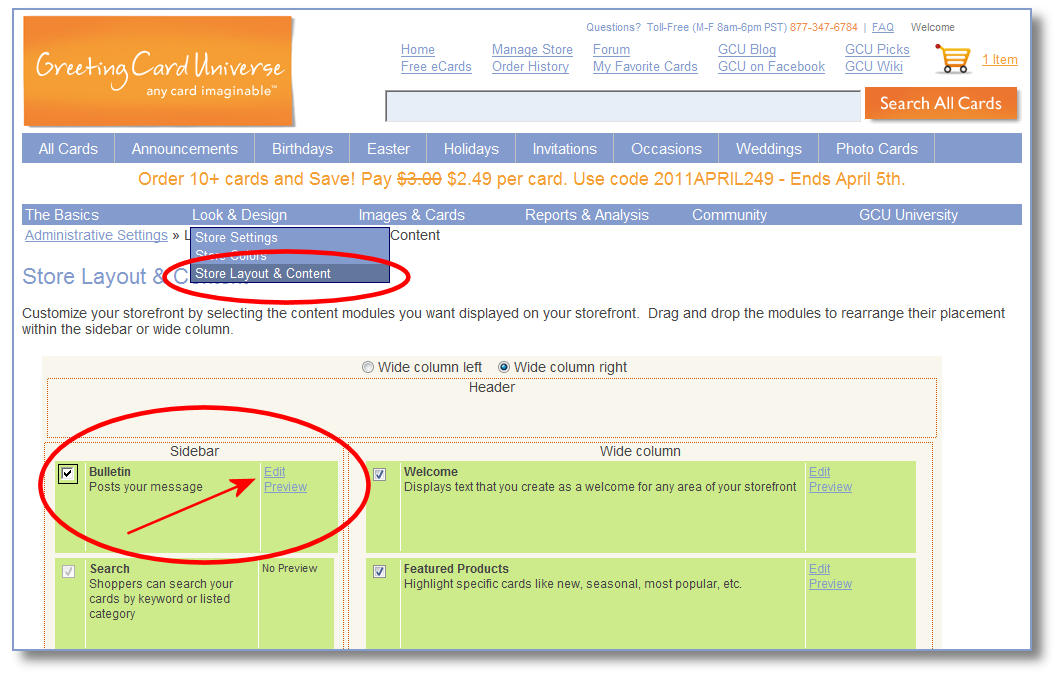Go to Photo Cards category

[x=876, y=149]
